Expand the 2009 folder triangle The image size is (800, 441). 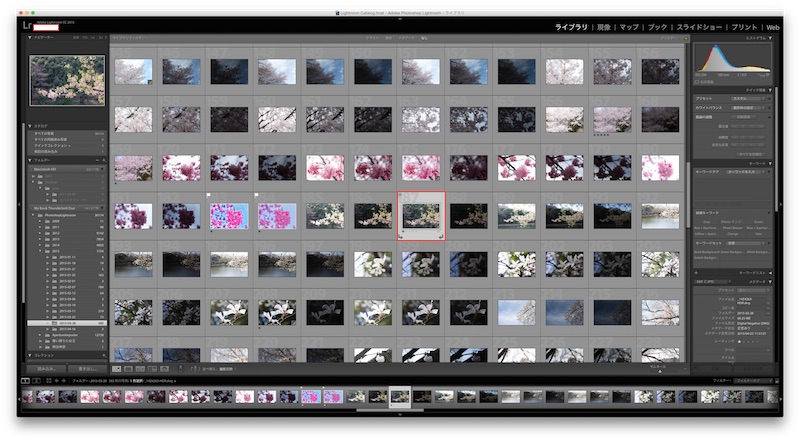(x=40, y=221)
